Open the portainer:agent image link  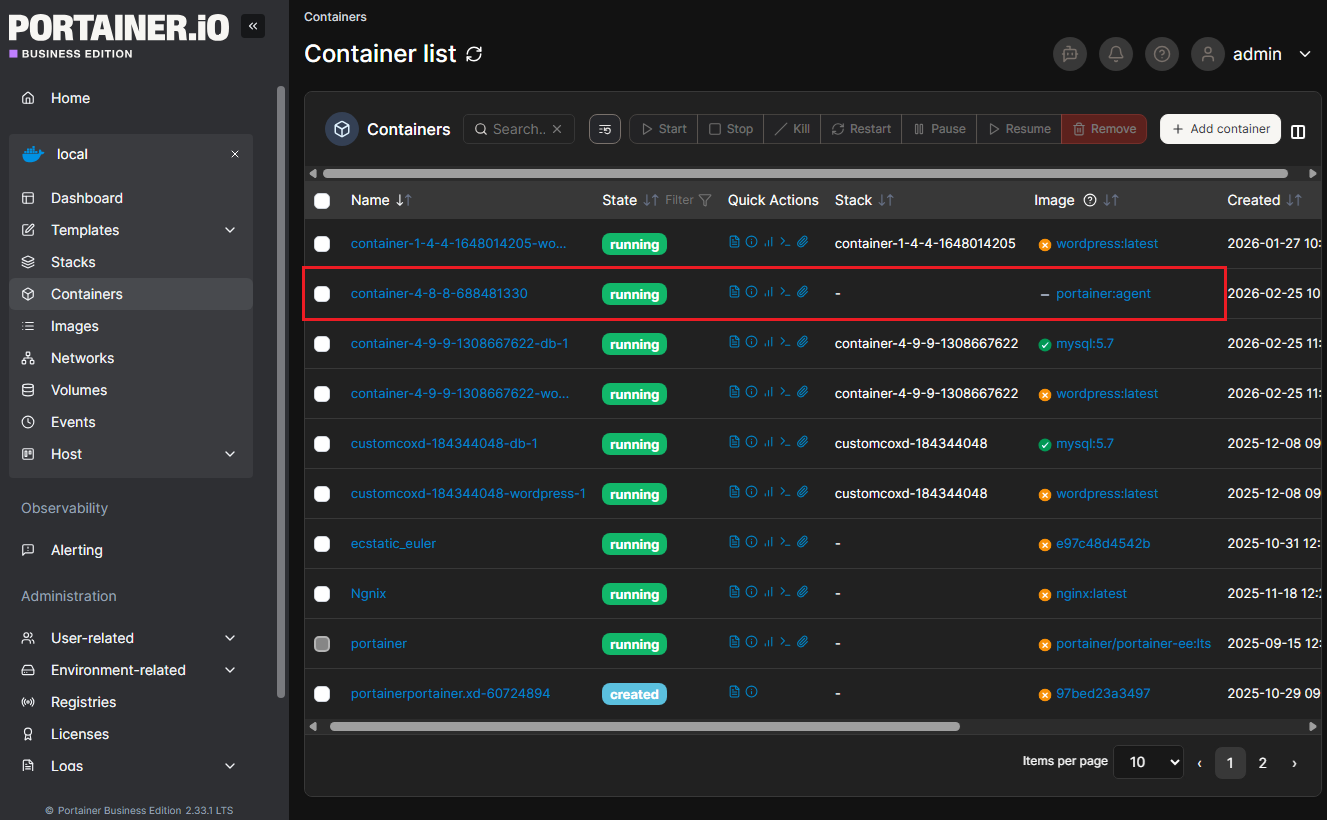[1103, 294]
